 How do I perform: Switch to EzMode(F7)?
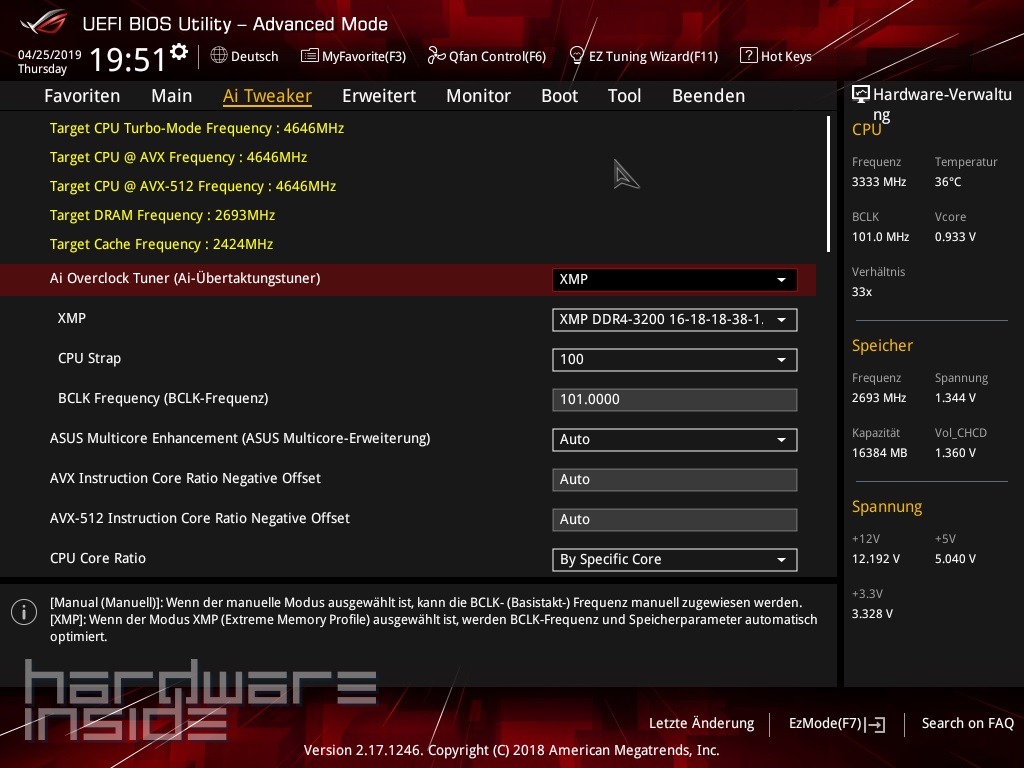[x=836, y=723]
